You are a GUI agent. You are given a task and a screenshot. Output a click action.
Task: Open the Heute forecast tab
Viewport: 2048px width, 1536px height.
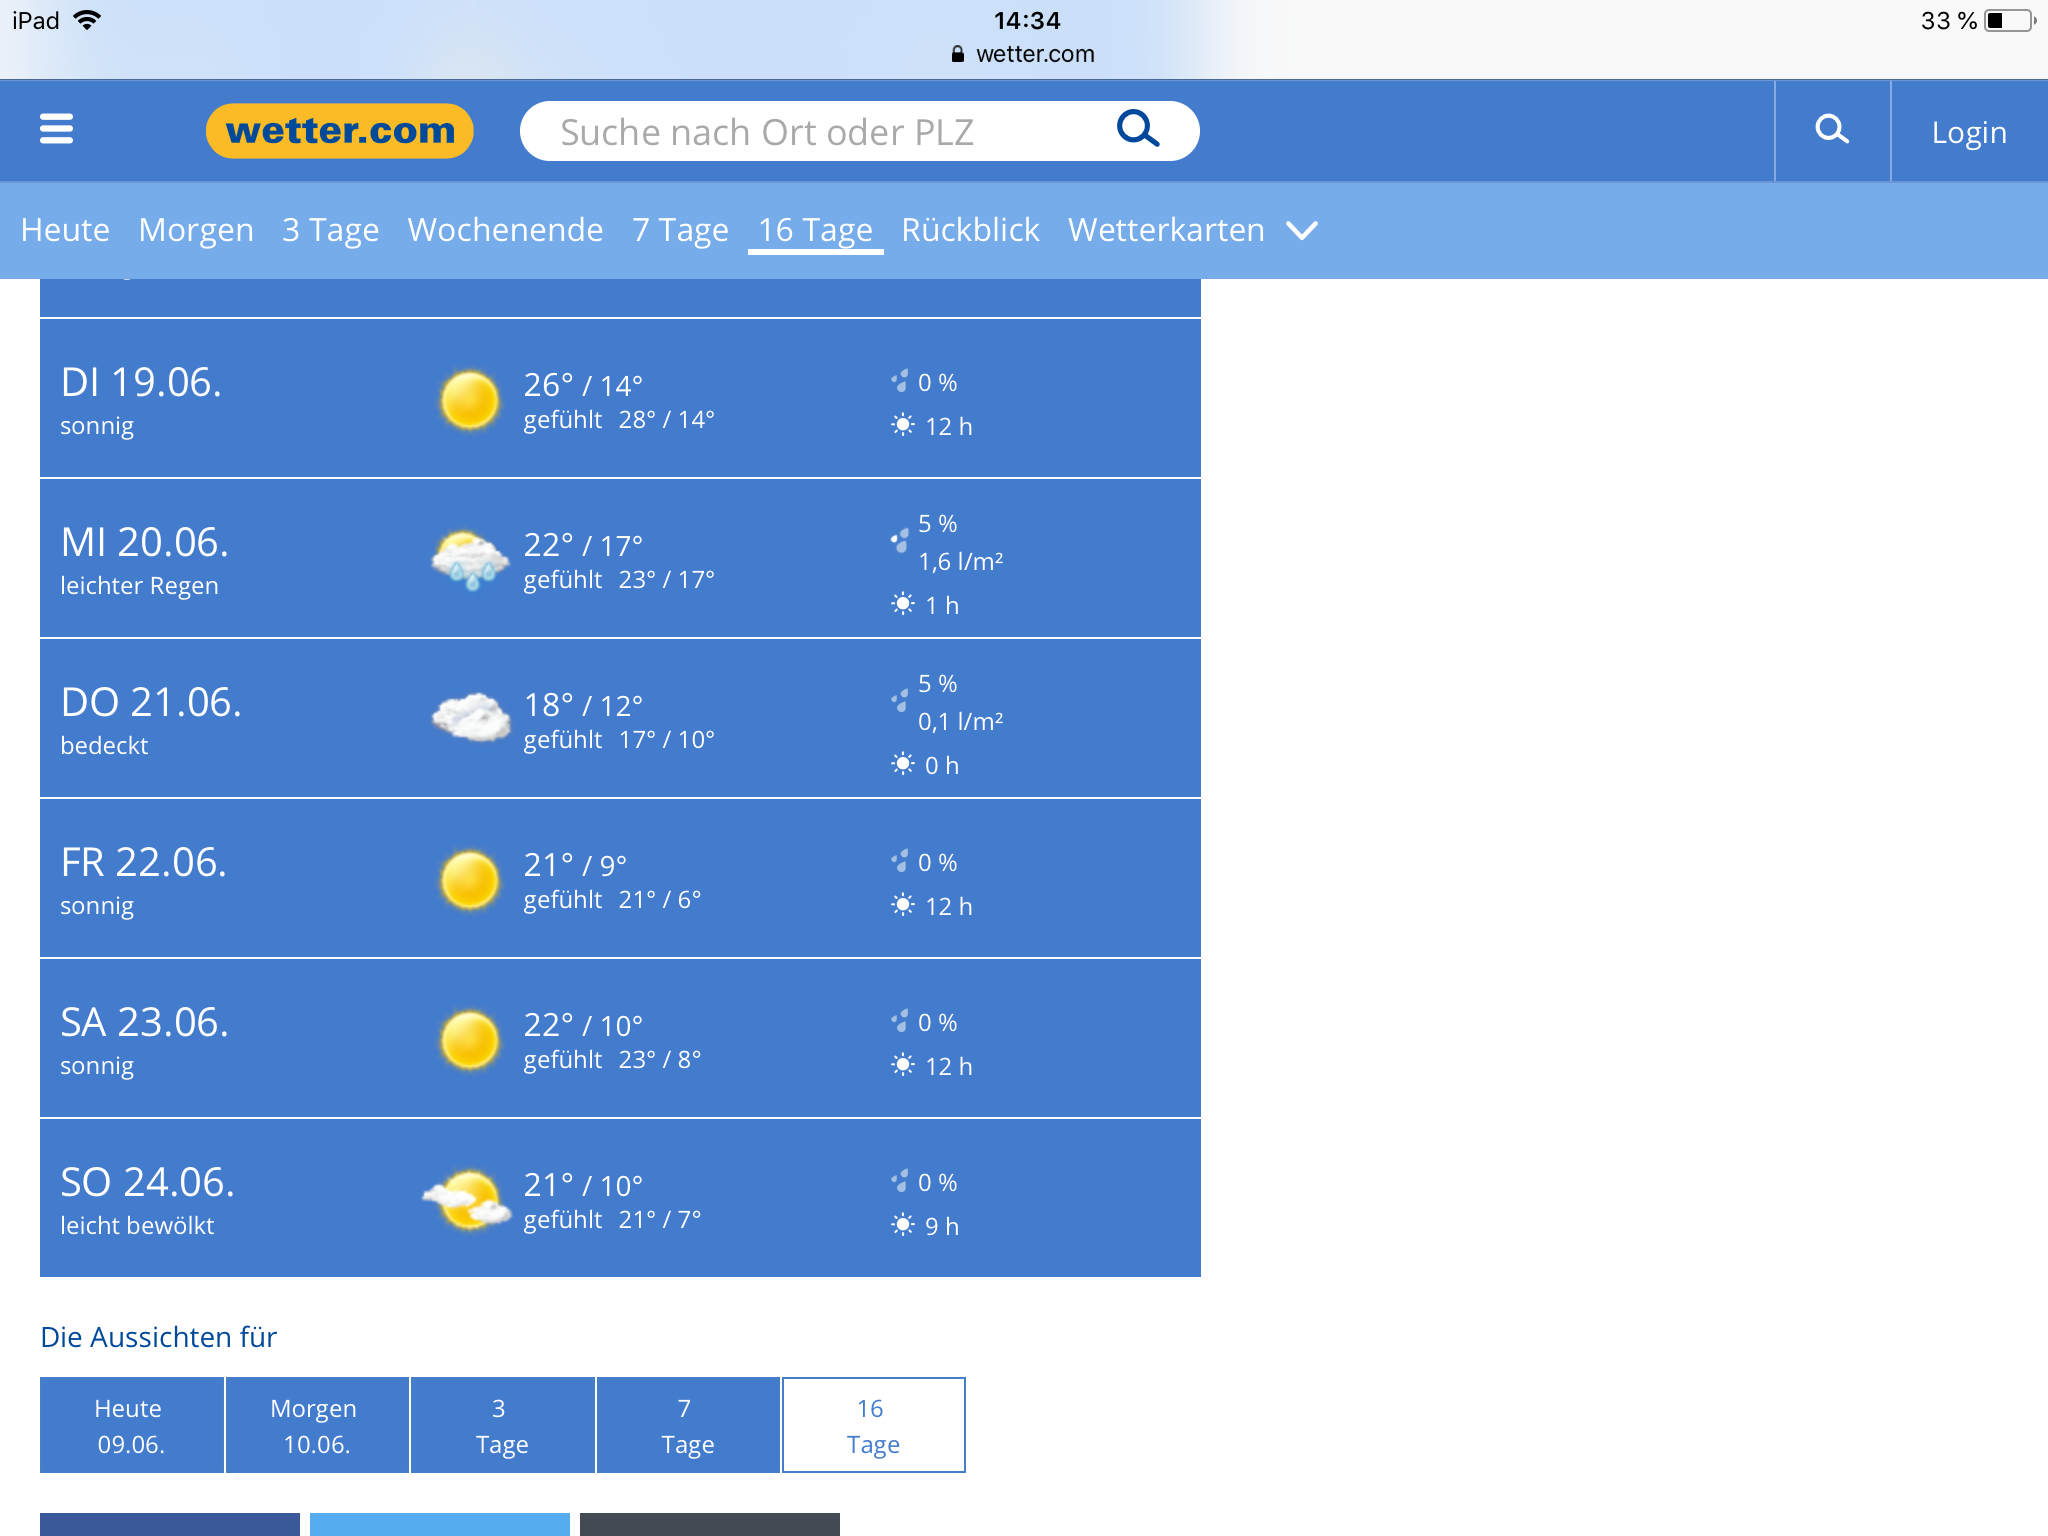coord(65,230)
